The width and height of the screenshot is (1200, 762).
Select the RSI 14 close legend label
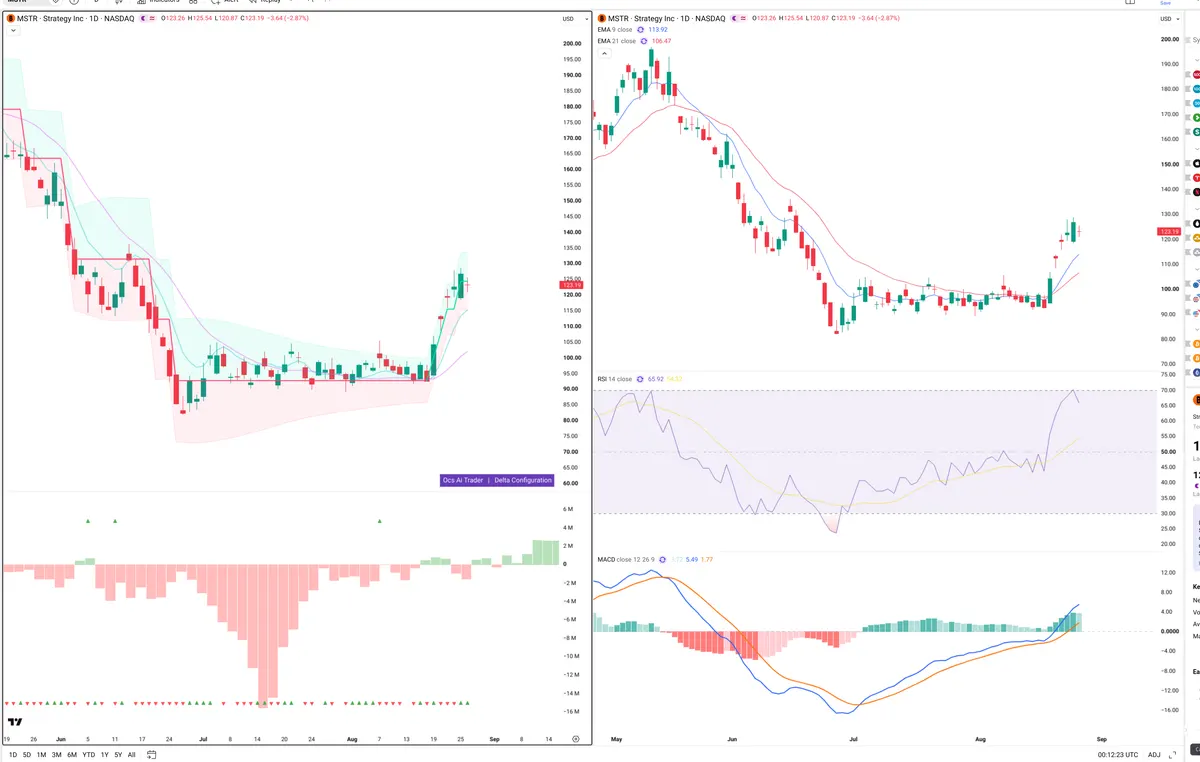pos(615,379)
